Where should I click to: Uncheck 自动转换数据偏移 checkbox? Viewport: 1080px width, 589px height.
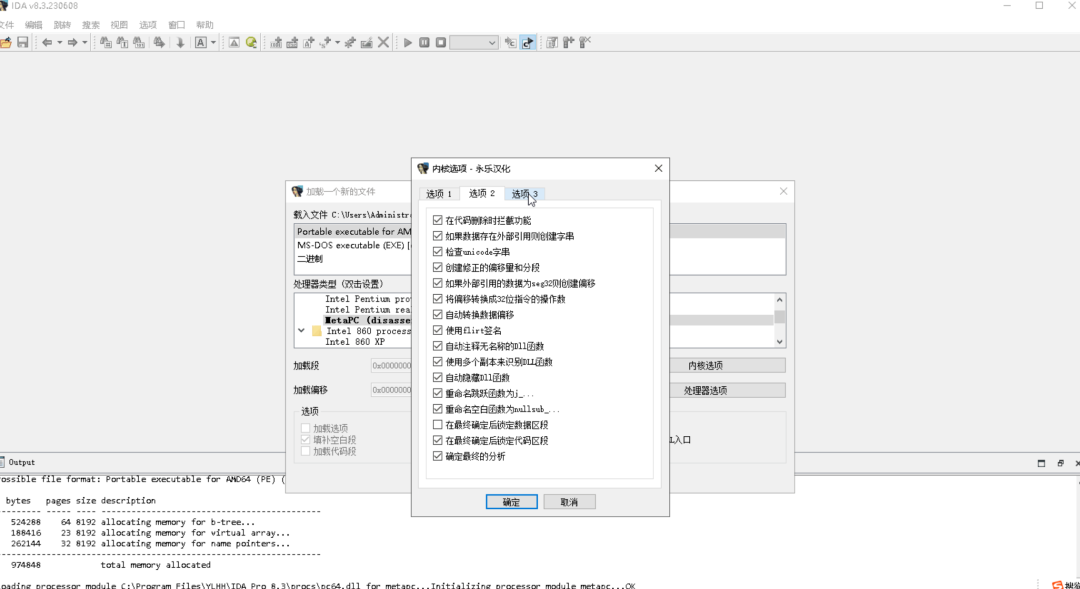437,315
